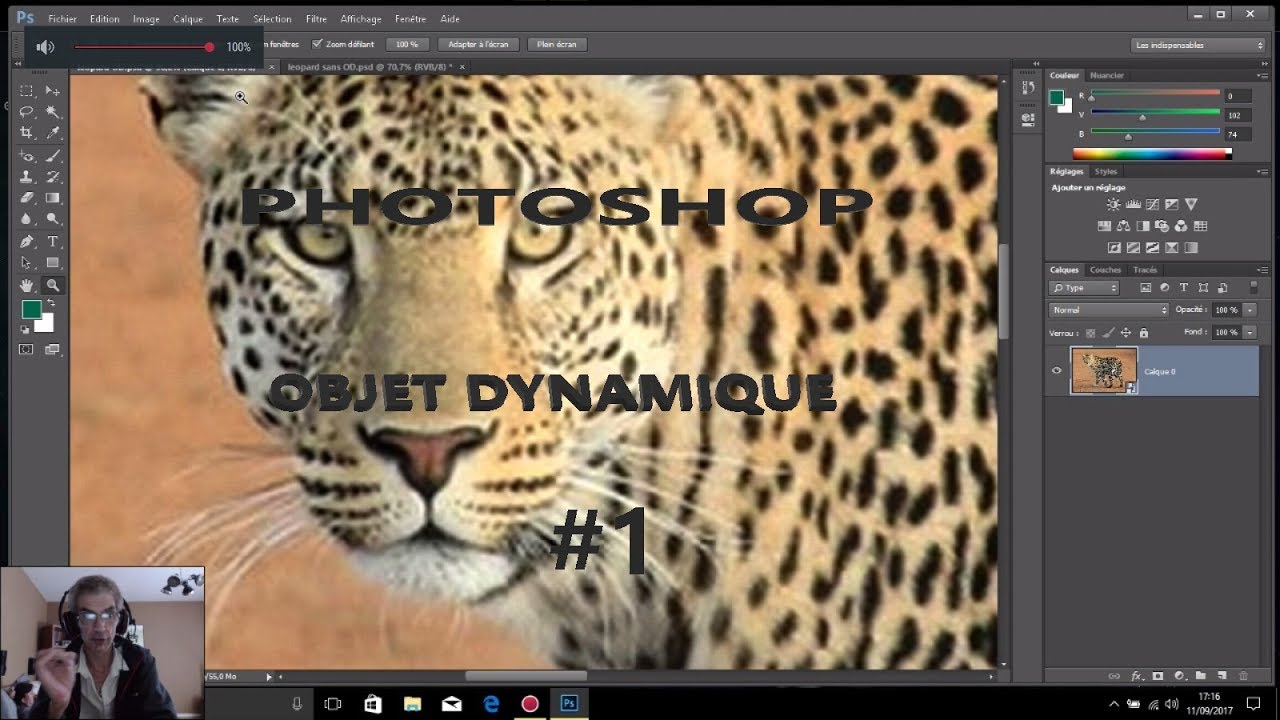The width and height of the screenshot is (1280, 720).
Task: Select the Path Selection arrow tool
Action: [27, 263]
